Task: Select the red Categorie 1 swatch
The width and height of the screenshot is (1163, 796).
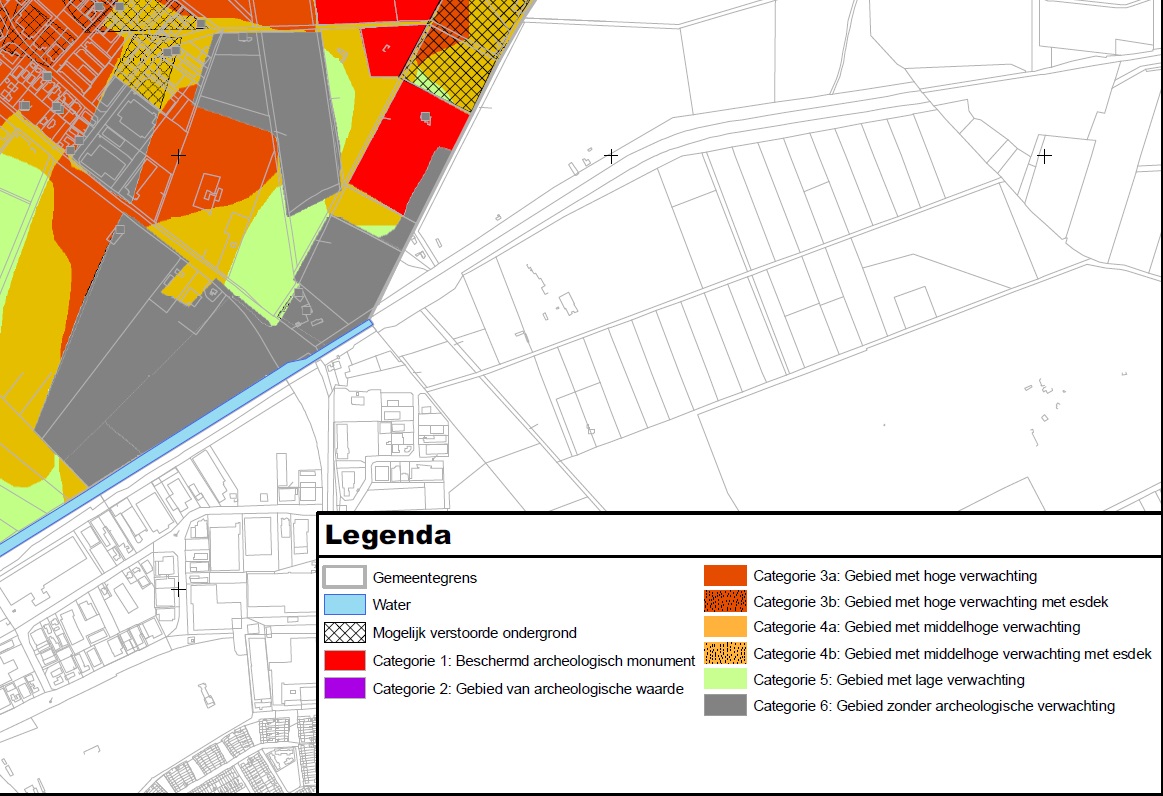Action: point(345,660)
